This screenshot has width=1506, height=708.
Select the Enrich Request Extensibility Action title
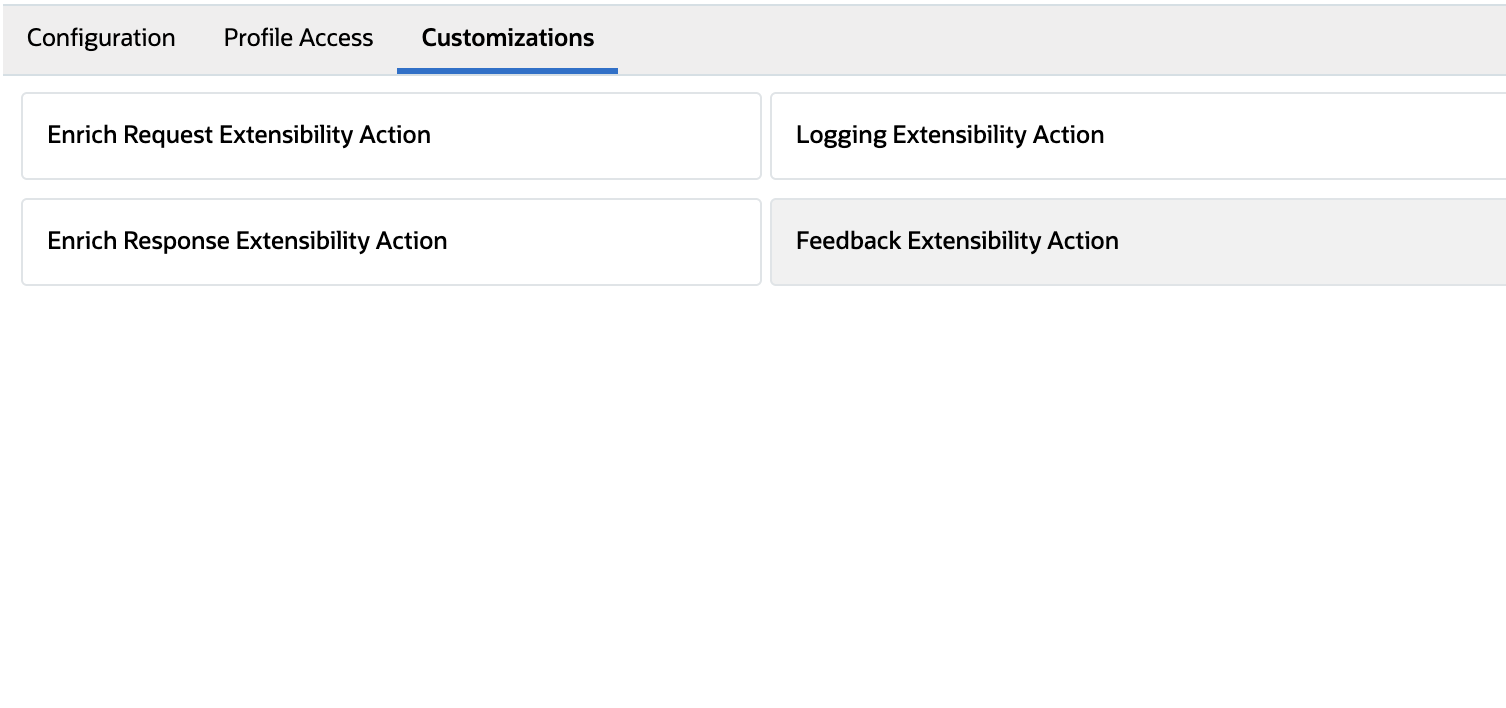[238, 134]
